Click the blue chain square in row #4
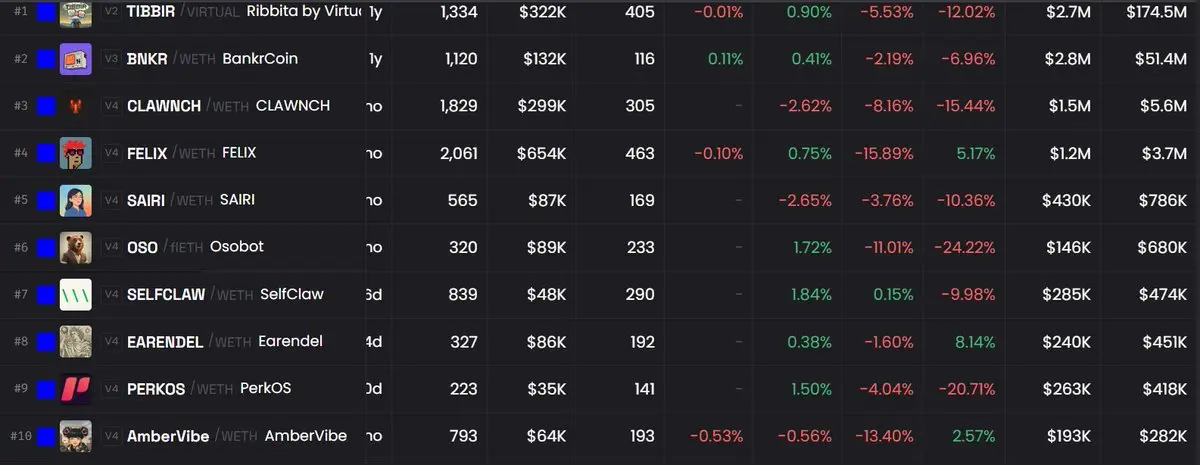The image size is (1200, 465). 45,153
